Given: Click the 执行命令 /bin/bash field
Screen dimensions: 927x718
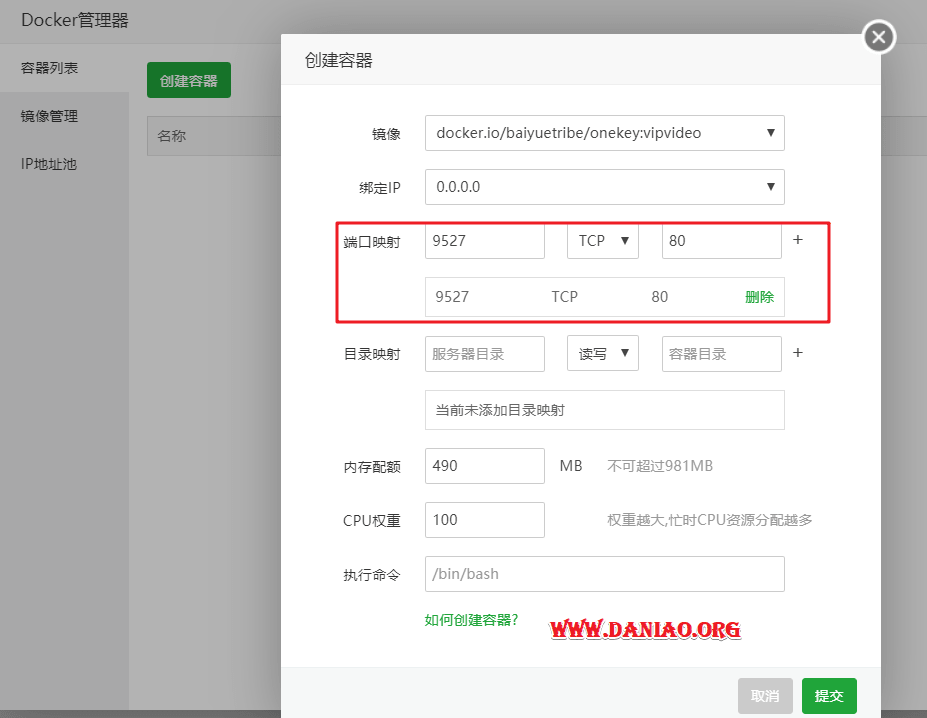Looking at the screenshot, I should pyautogui.click(x=604, y=574).
